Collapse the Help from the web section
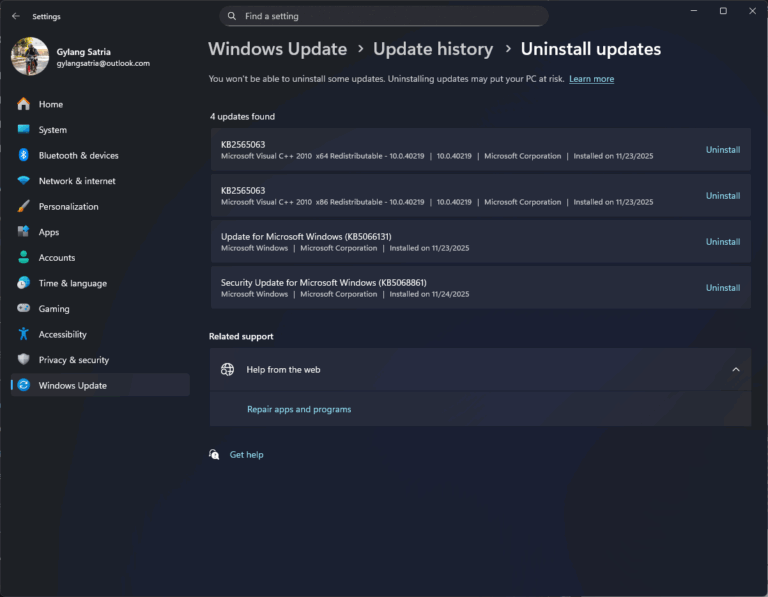This screenshot has height=597, width=768. click(x=735, y=370)
